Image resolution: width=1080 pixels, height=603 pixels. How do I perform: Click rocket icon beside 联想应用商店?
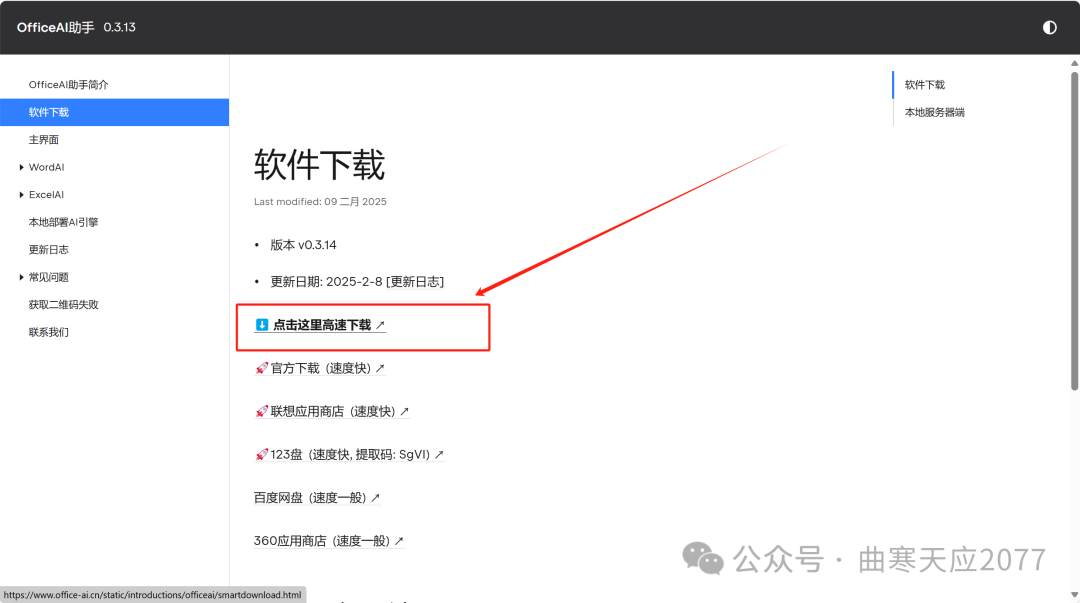click(x=261, y=411)
